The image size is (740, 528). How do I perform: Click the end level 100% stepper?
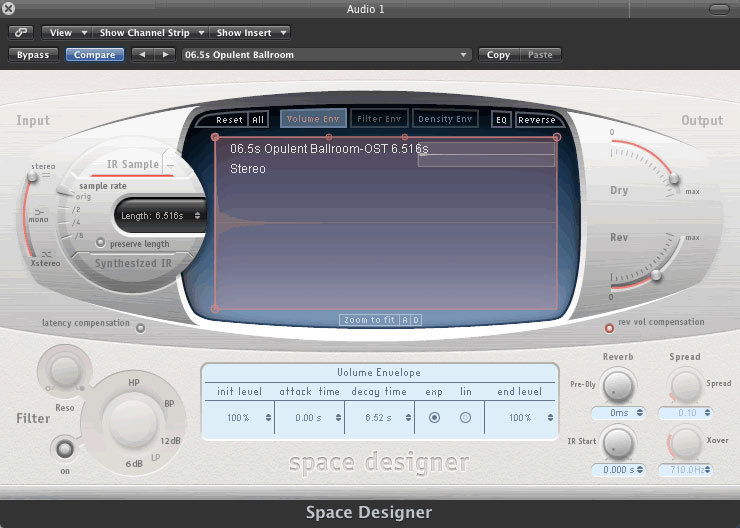(x=550, y=418)
